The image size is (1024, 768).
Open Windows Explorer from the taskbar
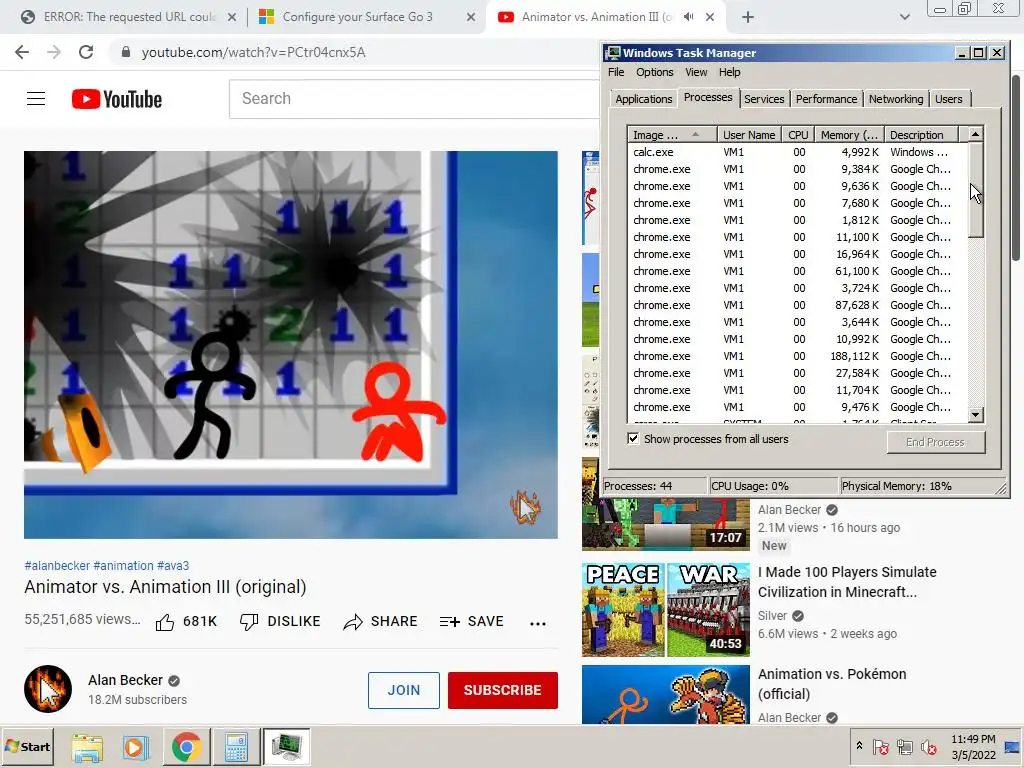pyautogui.click(x=87, y=746)
